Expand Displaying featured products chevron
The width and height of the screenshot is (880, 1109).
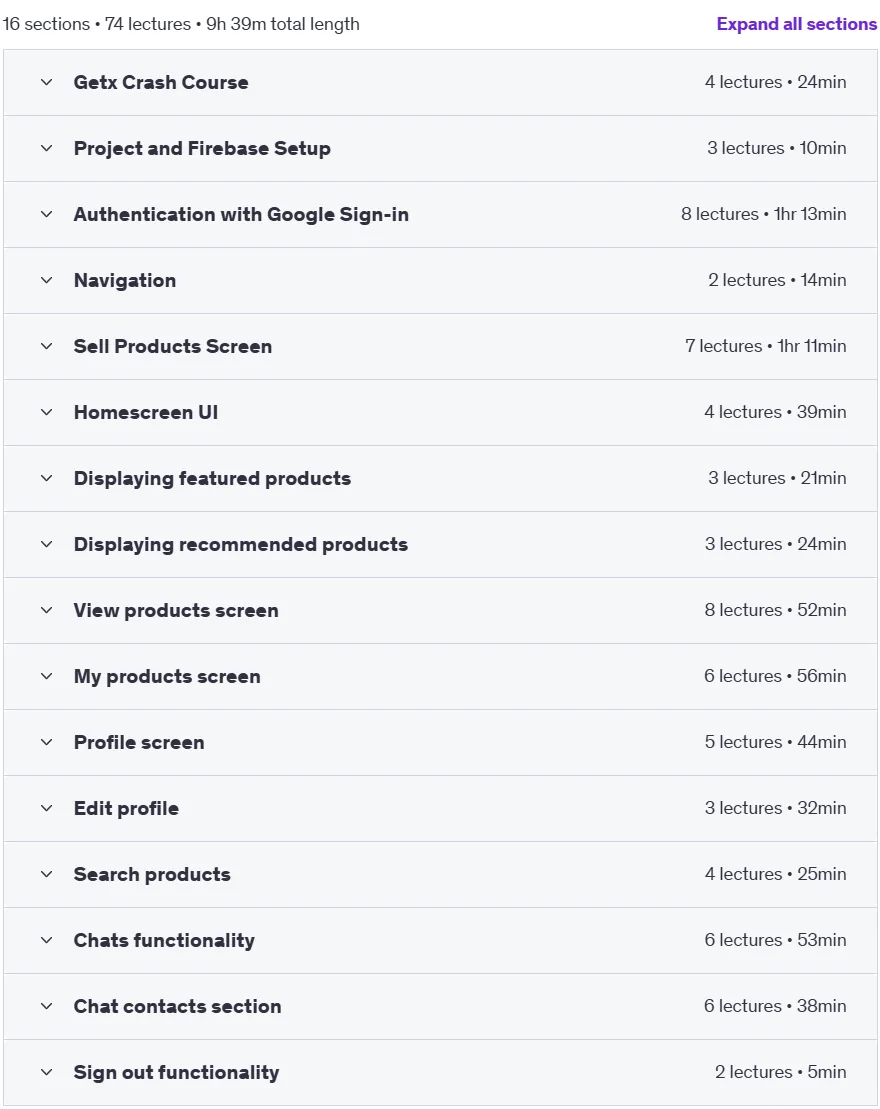pos(47,478)
